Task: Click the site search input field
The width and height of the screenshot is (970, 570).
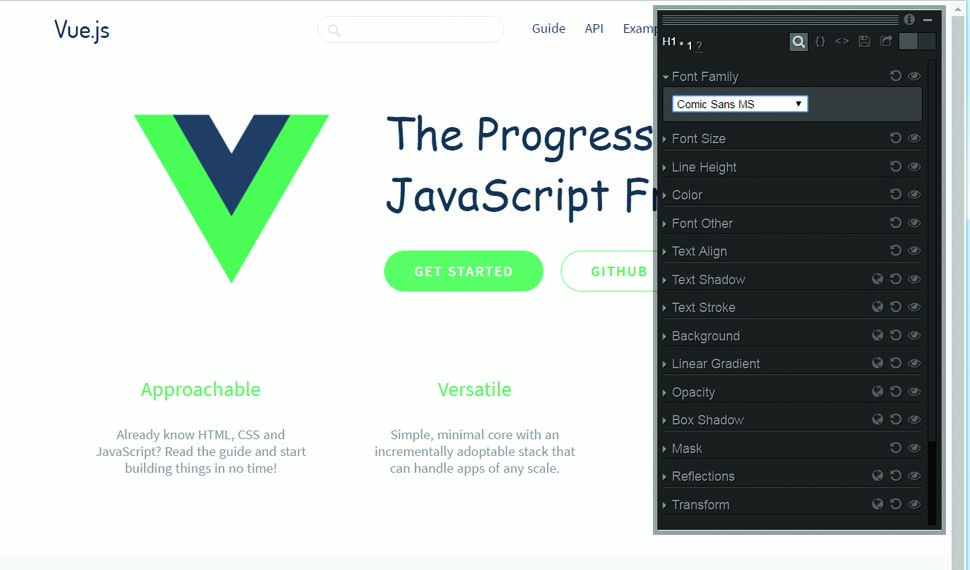Action: point(411,30)
